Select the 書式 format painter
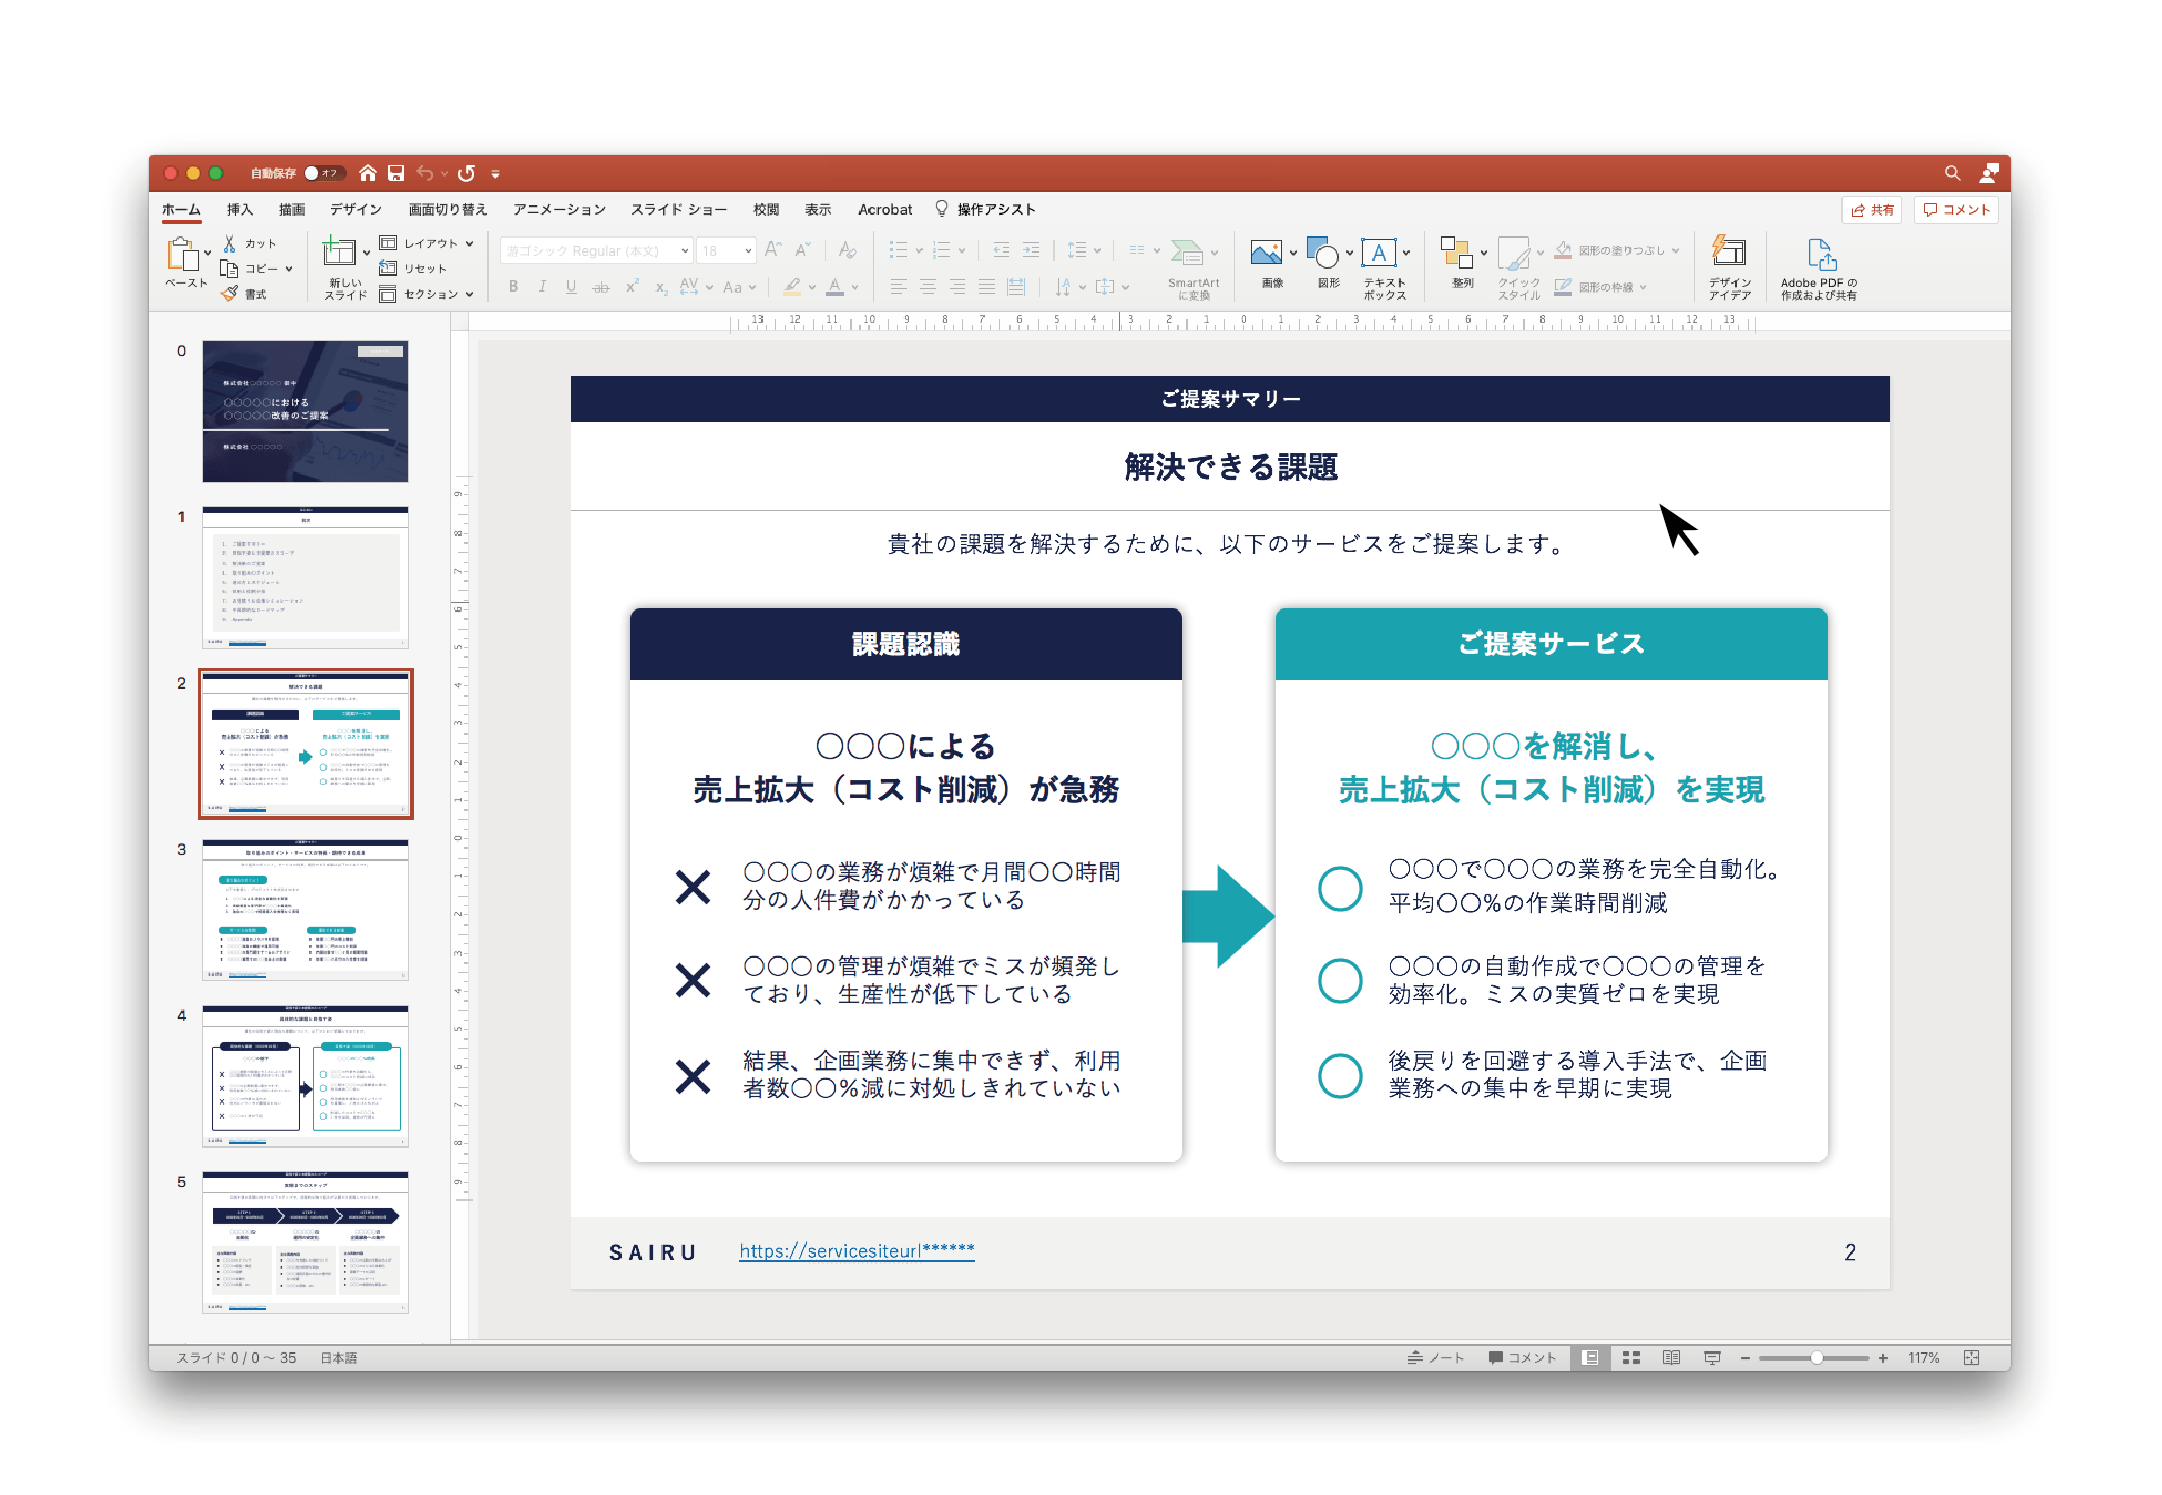This screenshot has width=2162, height=1495. pos(250,293)
